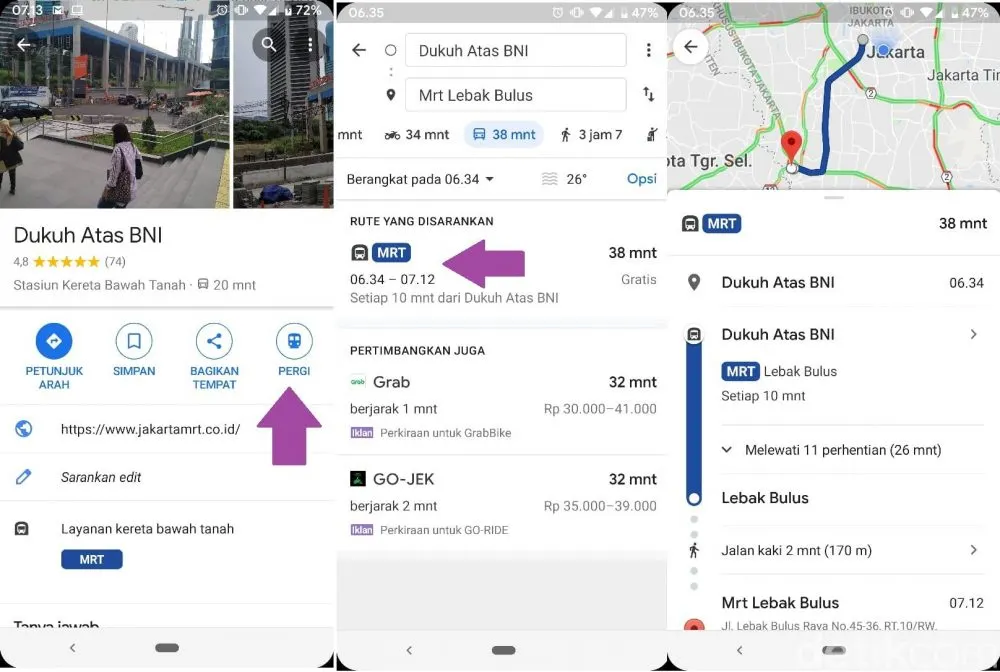Open Jalan kaki 2 mnt walking details chevron
Screen dimensions: 1000x672
973,550
